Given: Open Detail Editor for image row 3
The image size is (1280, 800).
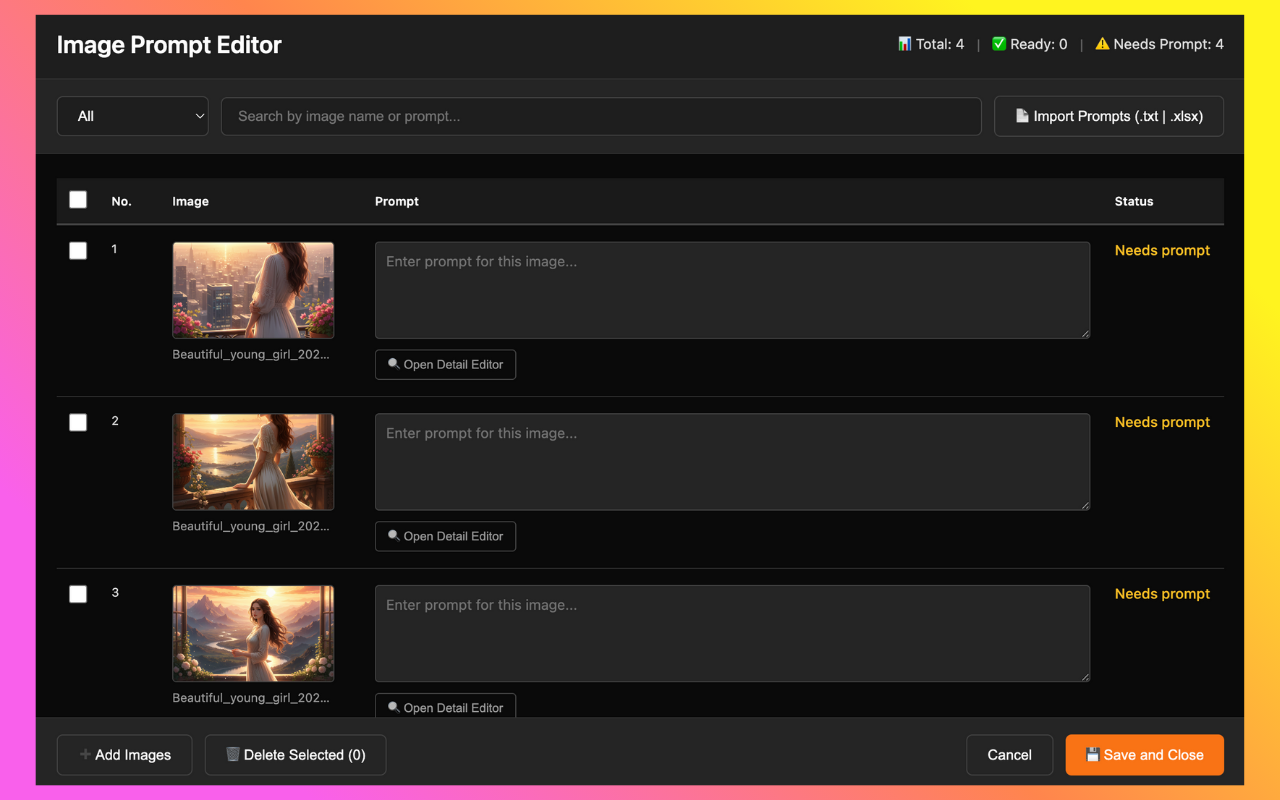Looking at the screenshot, I should (x=445, y=706).
